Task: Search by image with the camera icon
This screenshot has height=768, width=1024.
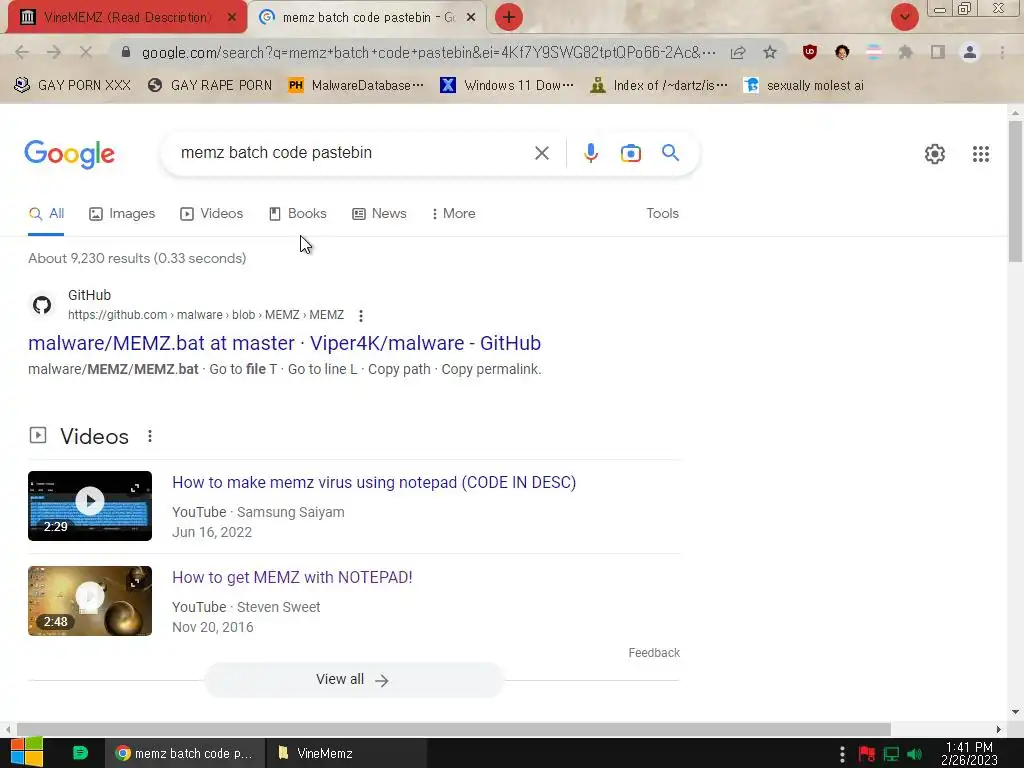Action: (x=630, y=153)
